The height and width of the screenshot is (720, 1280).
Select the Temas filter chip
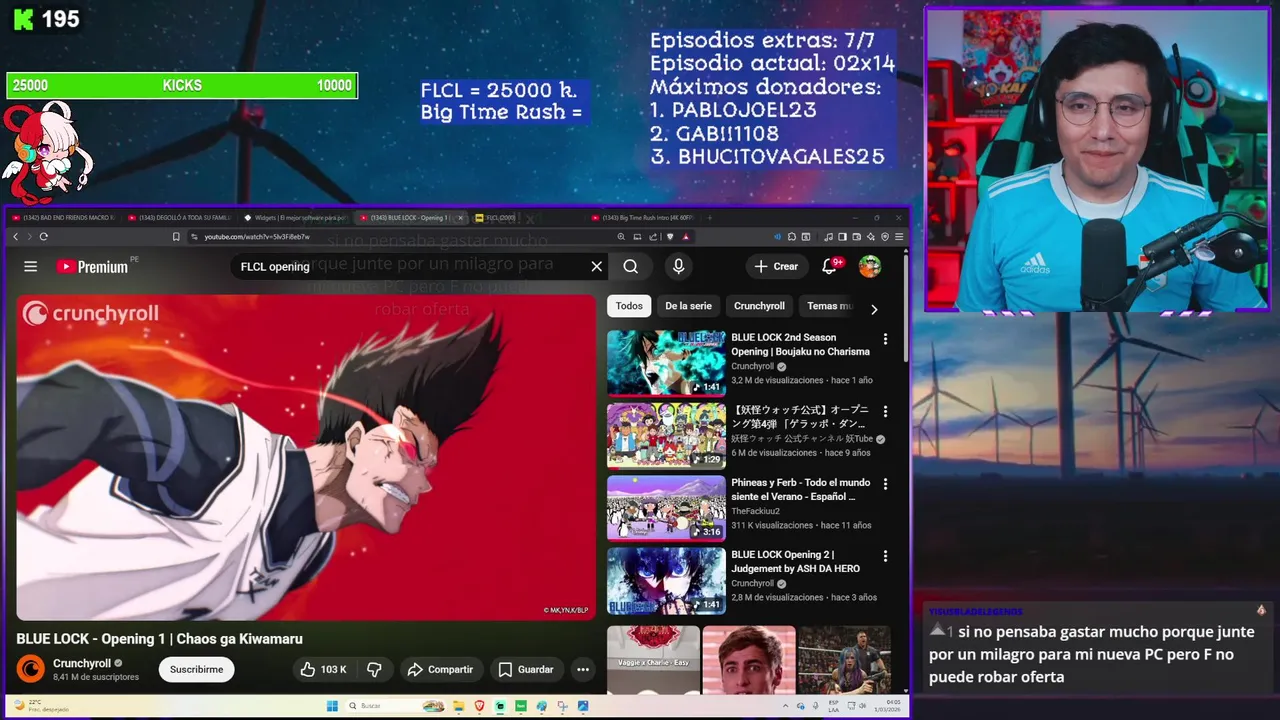point(829,306)
